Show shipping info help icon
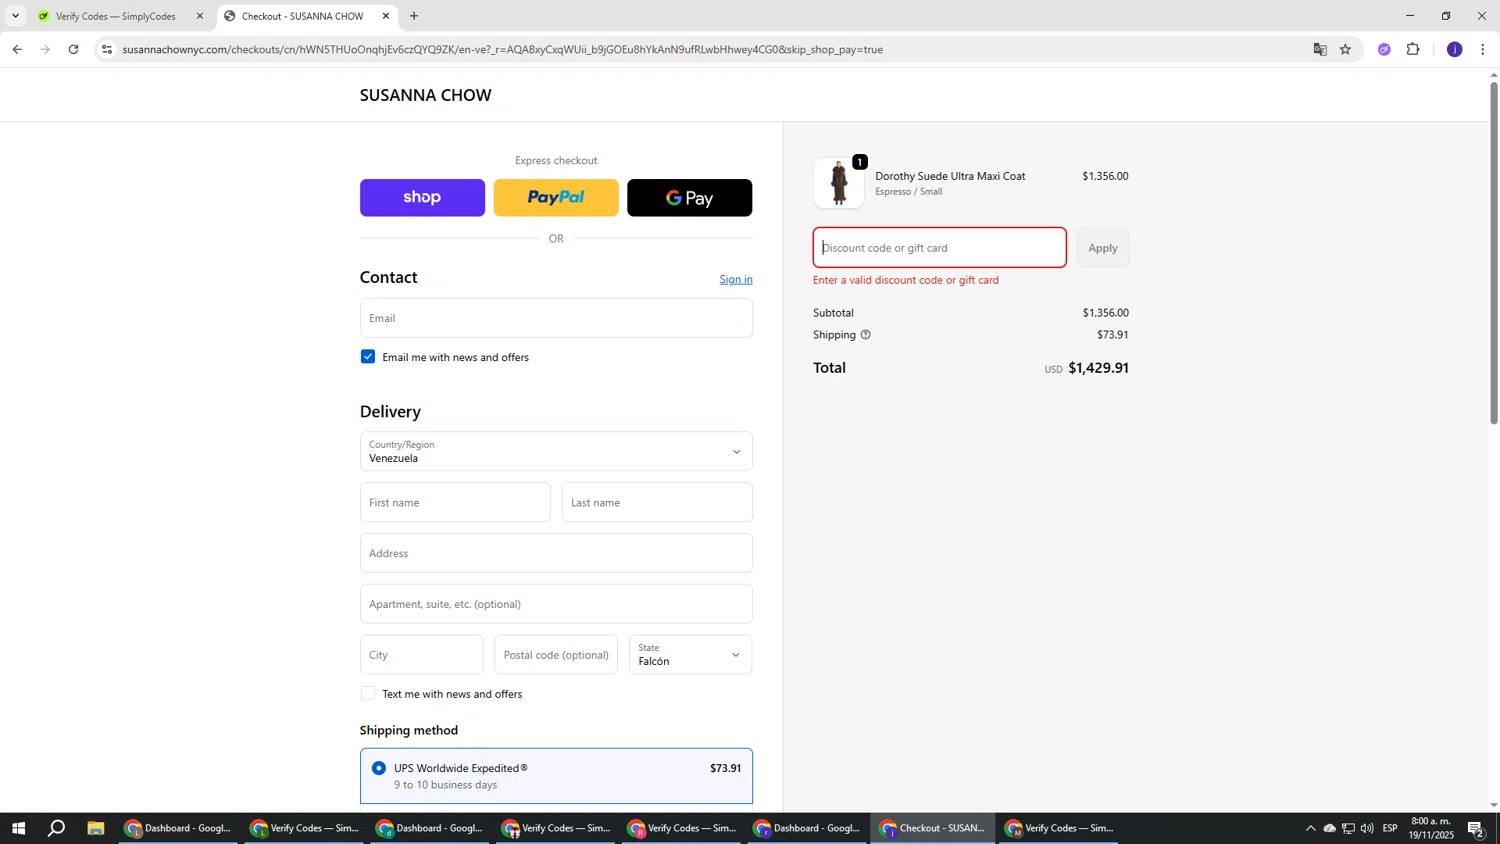The height and width of the screenshot is (844, 1500). [x=866, y=335]
